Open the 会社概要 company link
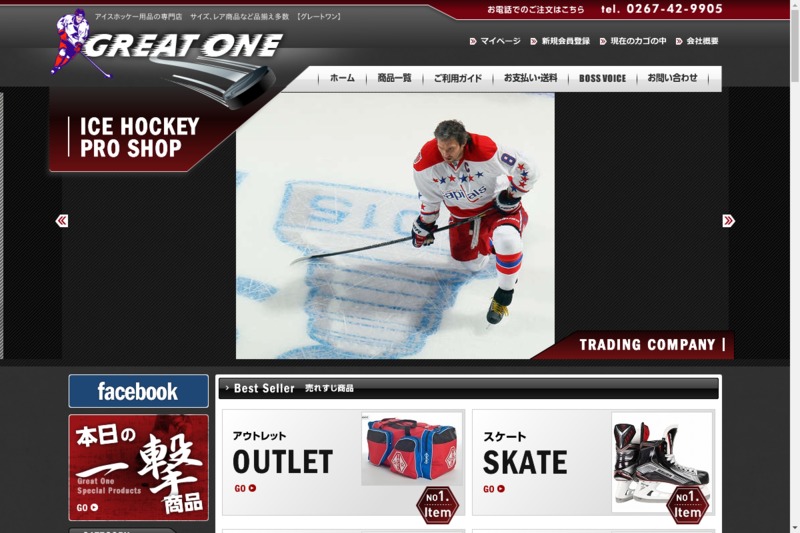The height and width of the screenshot is (533, 800). (x=697, y=41)
